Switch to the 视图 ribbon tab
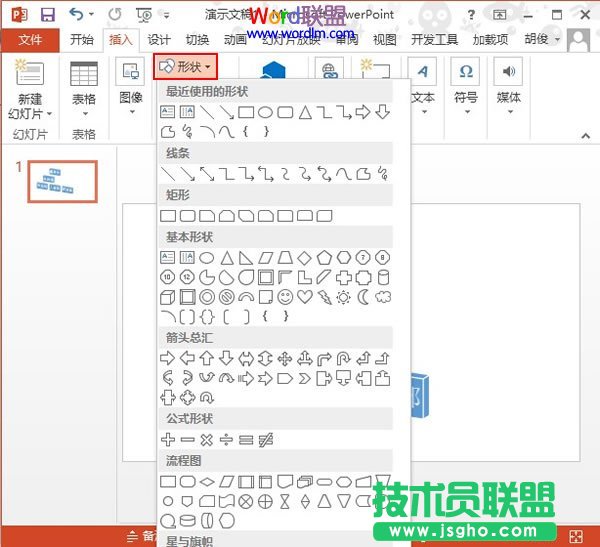The height and width of the screenshot is (547, 600). (385, 39)
